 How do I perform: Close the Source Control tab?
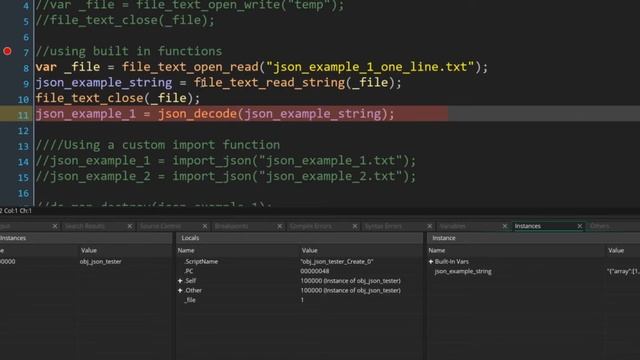[205, 226]
